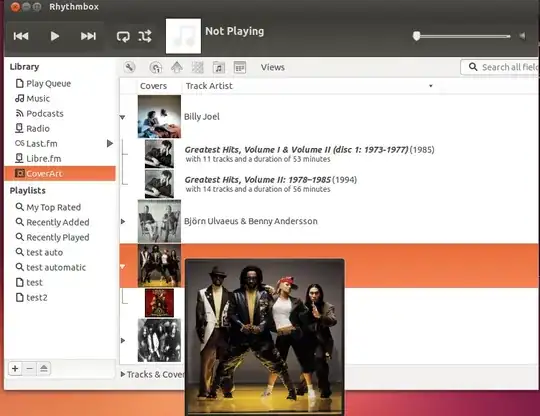Click the previous track button
The width and height of the screenshot is (540, 416).
(x=21, y=36)
